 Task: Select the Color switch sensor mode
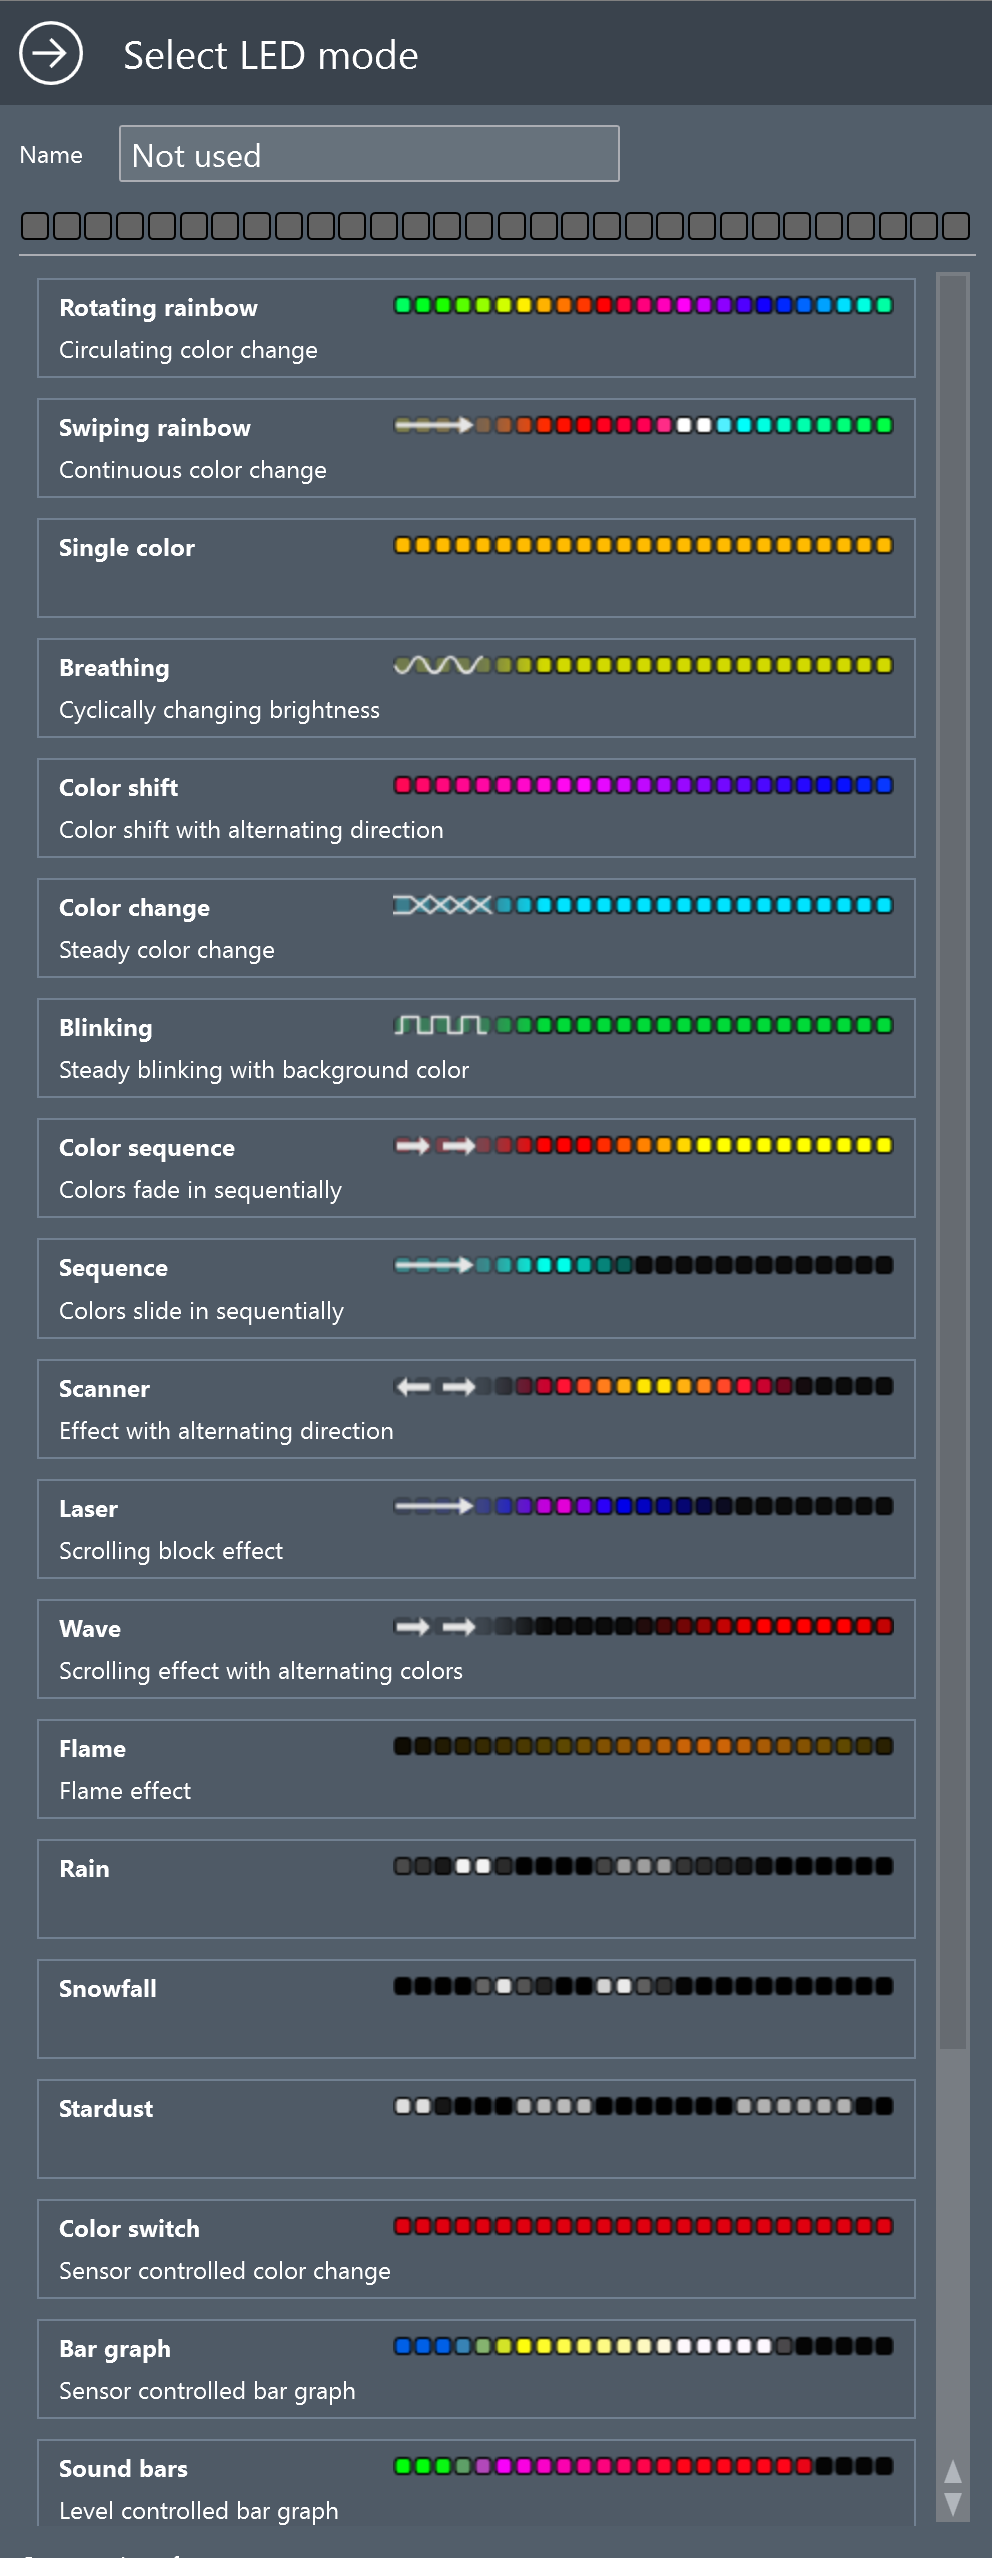(476, 2249)
